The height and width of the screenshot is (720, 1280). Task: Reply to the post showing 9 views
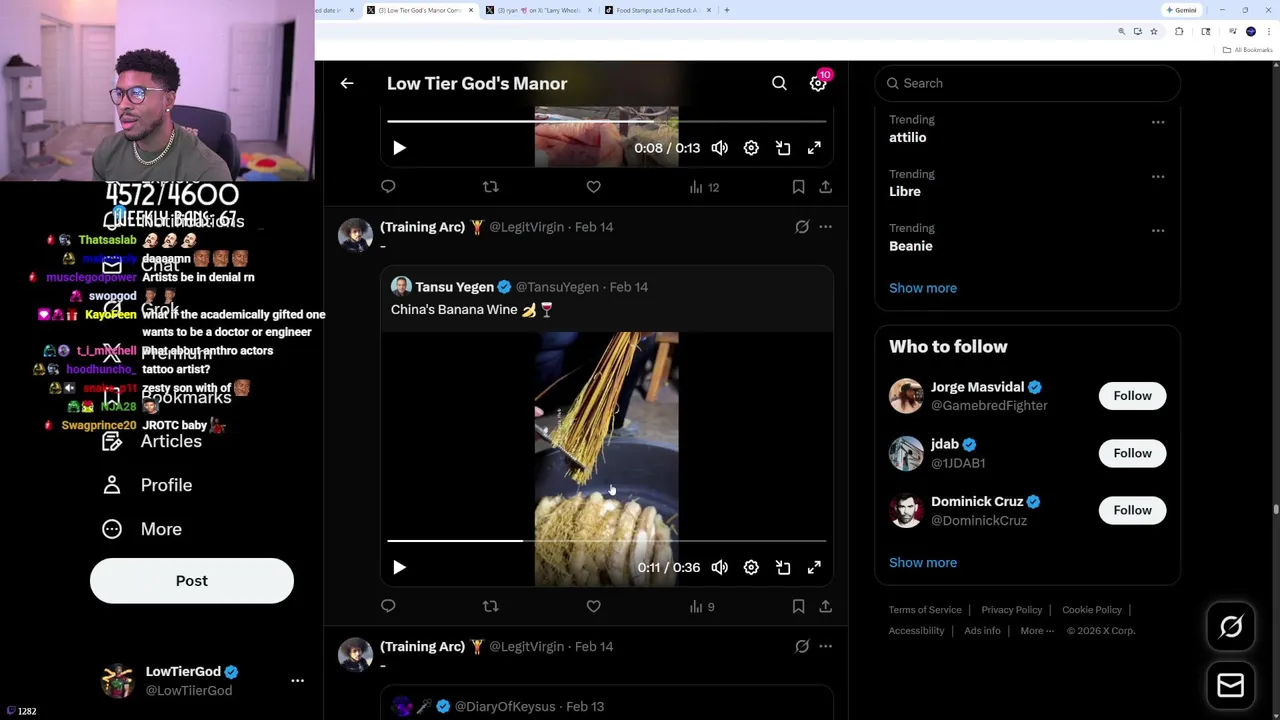pyautogui.click(x=388, y=605)
